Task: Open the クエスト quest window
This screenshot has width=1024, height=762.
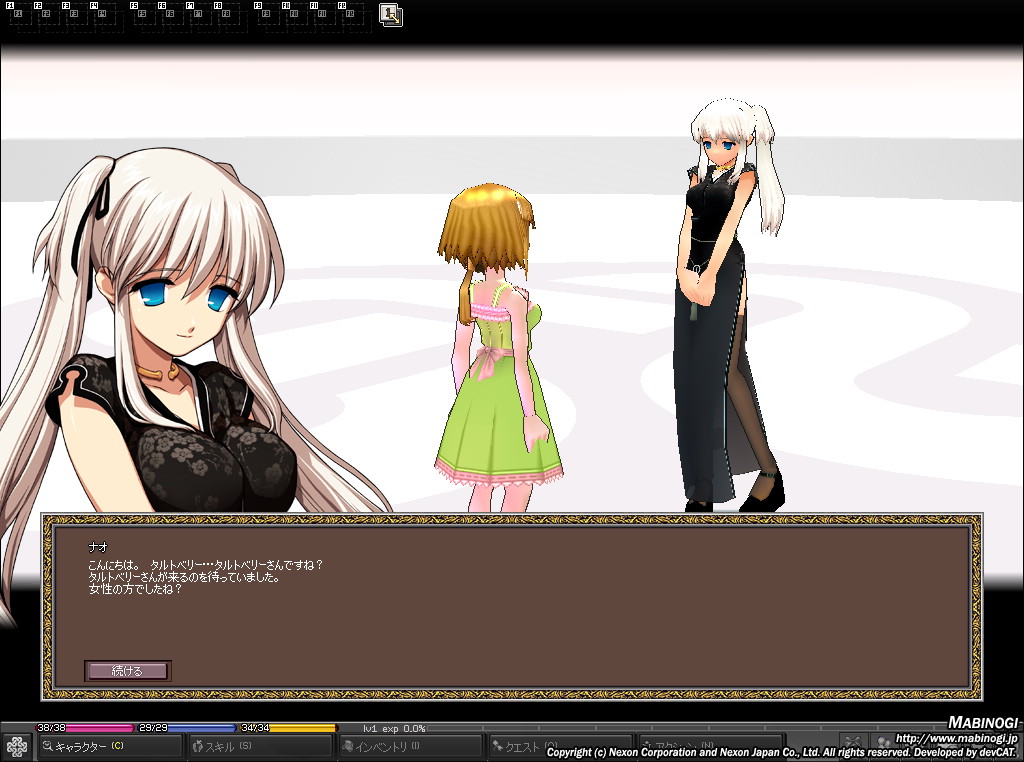Action: pos(561,746)
